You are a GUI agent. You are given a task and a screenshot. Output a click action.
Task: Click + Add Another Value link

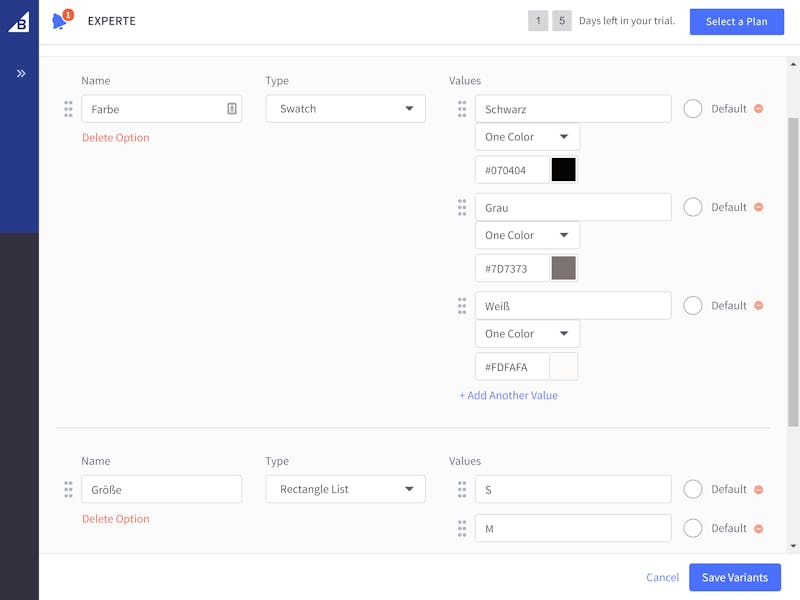pos(509,395)
